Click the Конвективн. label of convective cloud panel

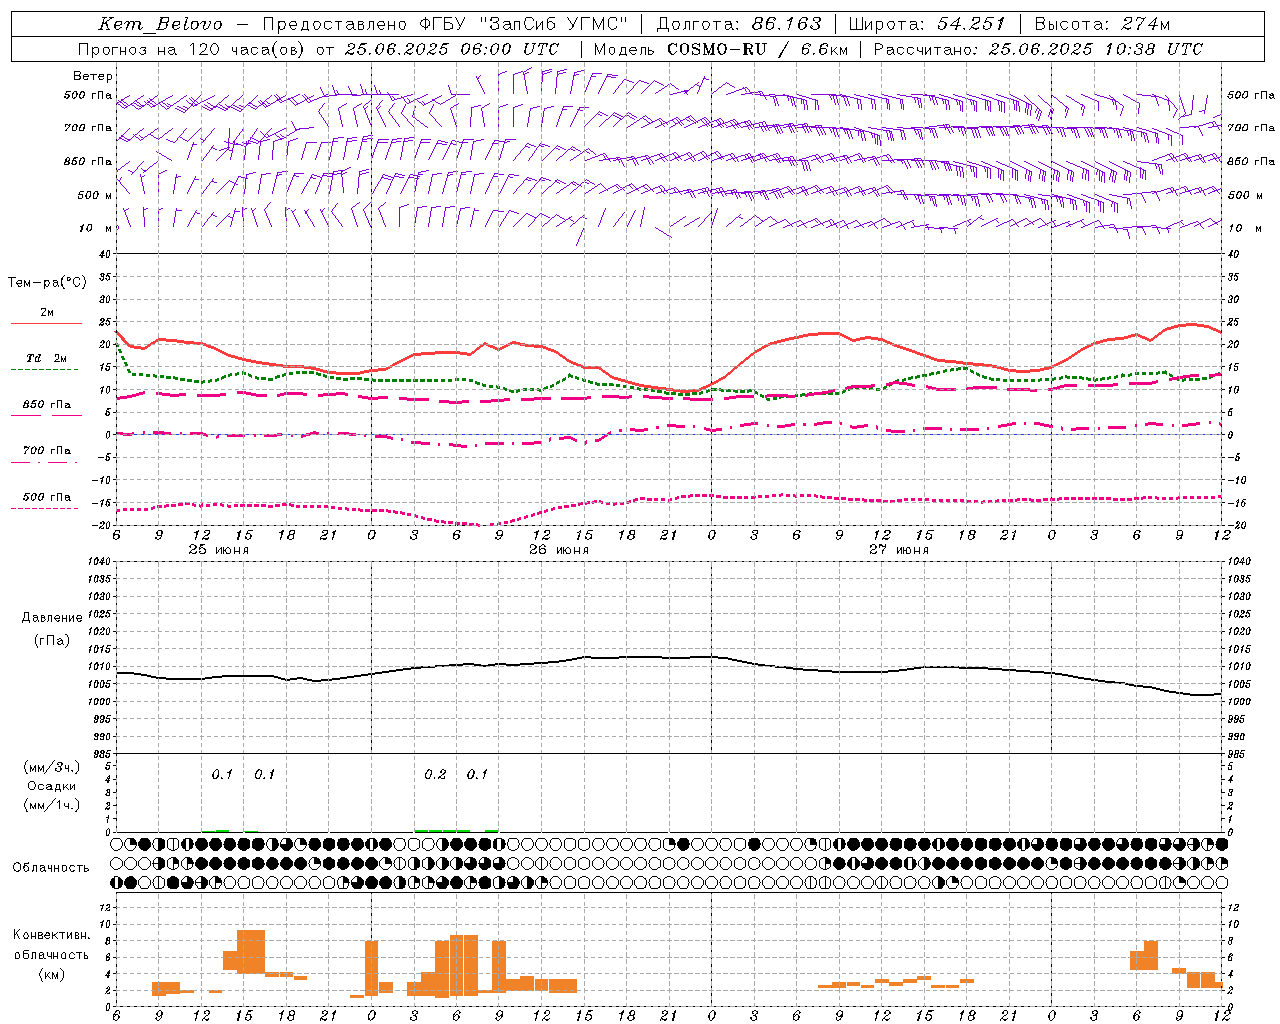pos(52,935)
